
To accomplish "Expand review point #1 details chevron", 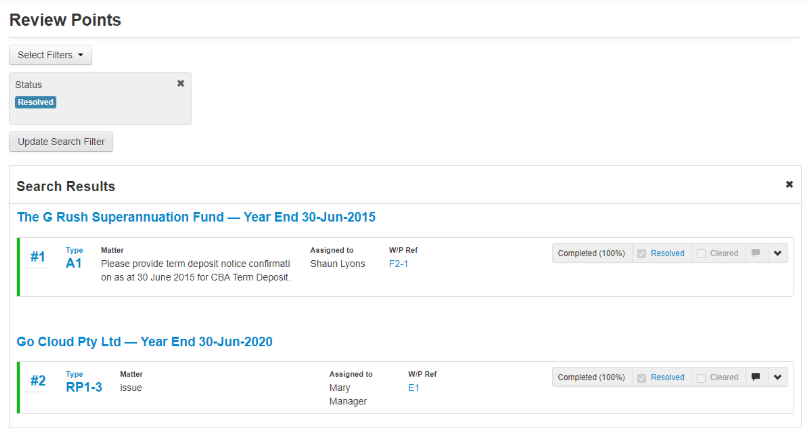I will tap(778, 253).
